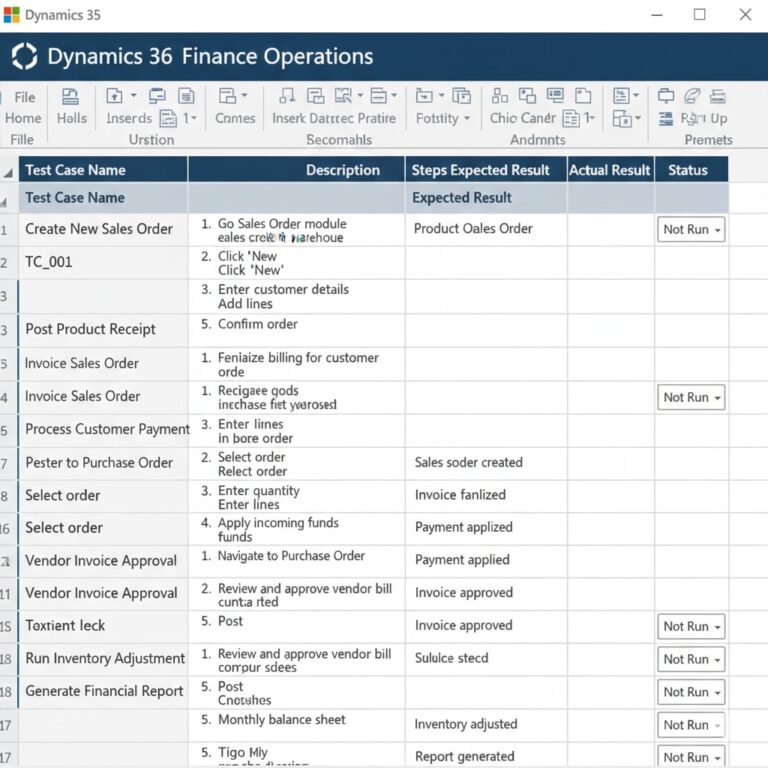Click the Process Customer Payment row
The width and height of the screenshot is (768, 768).
coord(373,430)
